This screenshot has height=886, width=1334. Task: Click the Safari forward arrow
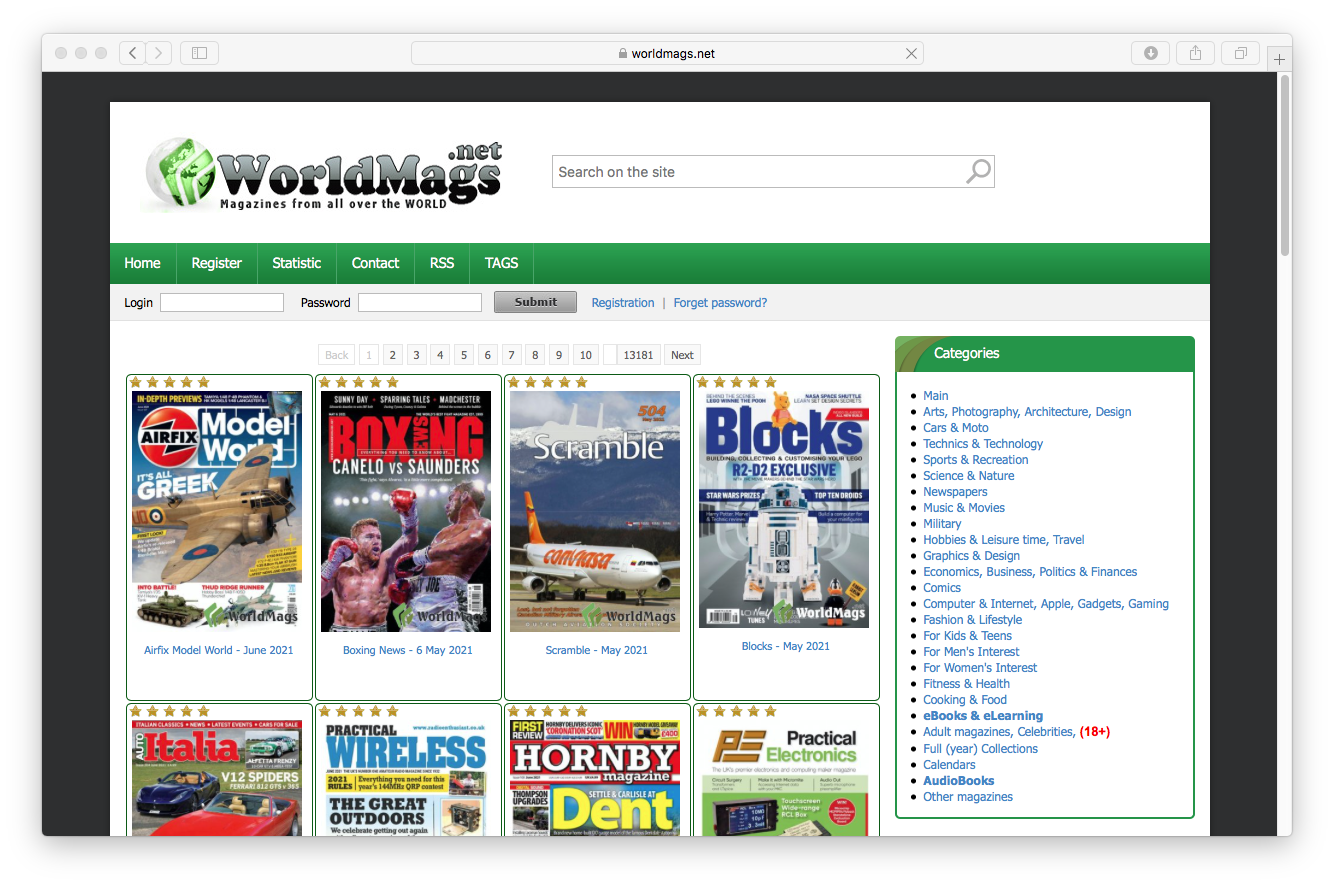pos(159,53)
